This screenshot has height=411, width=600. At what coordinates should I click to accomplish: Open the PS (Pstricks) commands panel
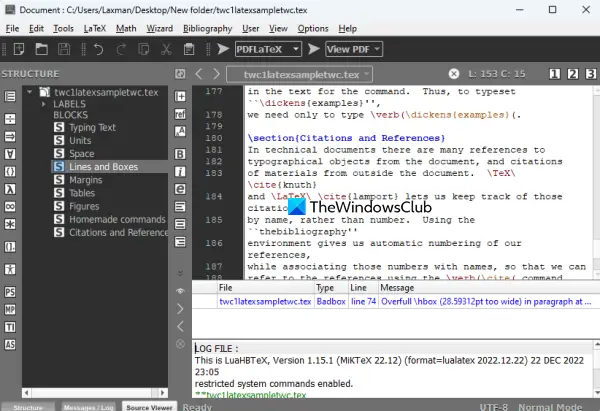[10, 292]
